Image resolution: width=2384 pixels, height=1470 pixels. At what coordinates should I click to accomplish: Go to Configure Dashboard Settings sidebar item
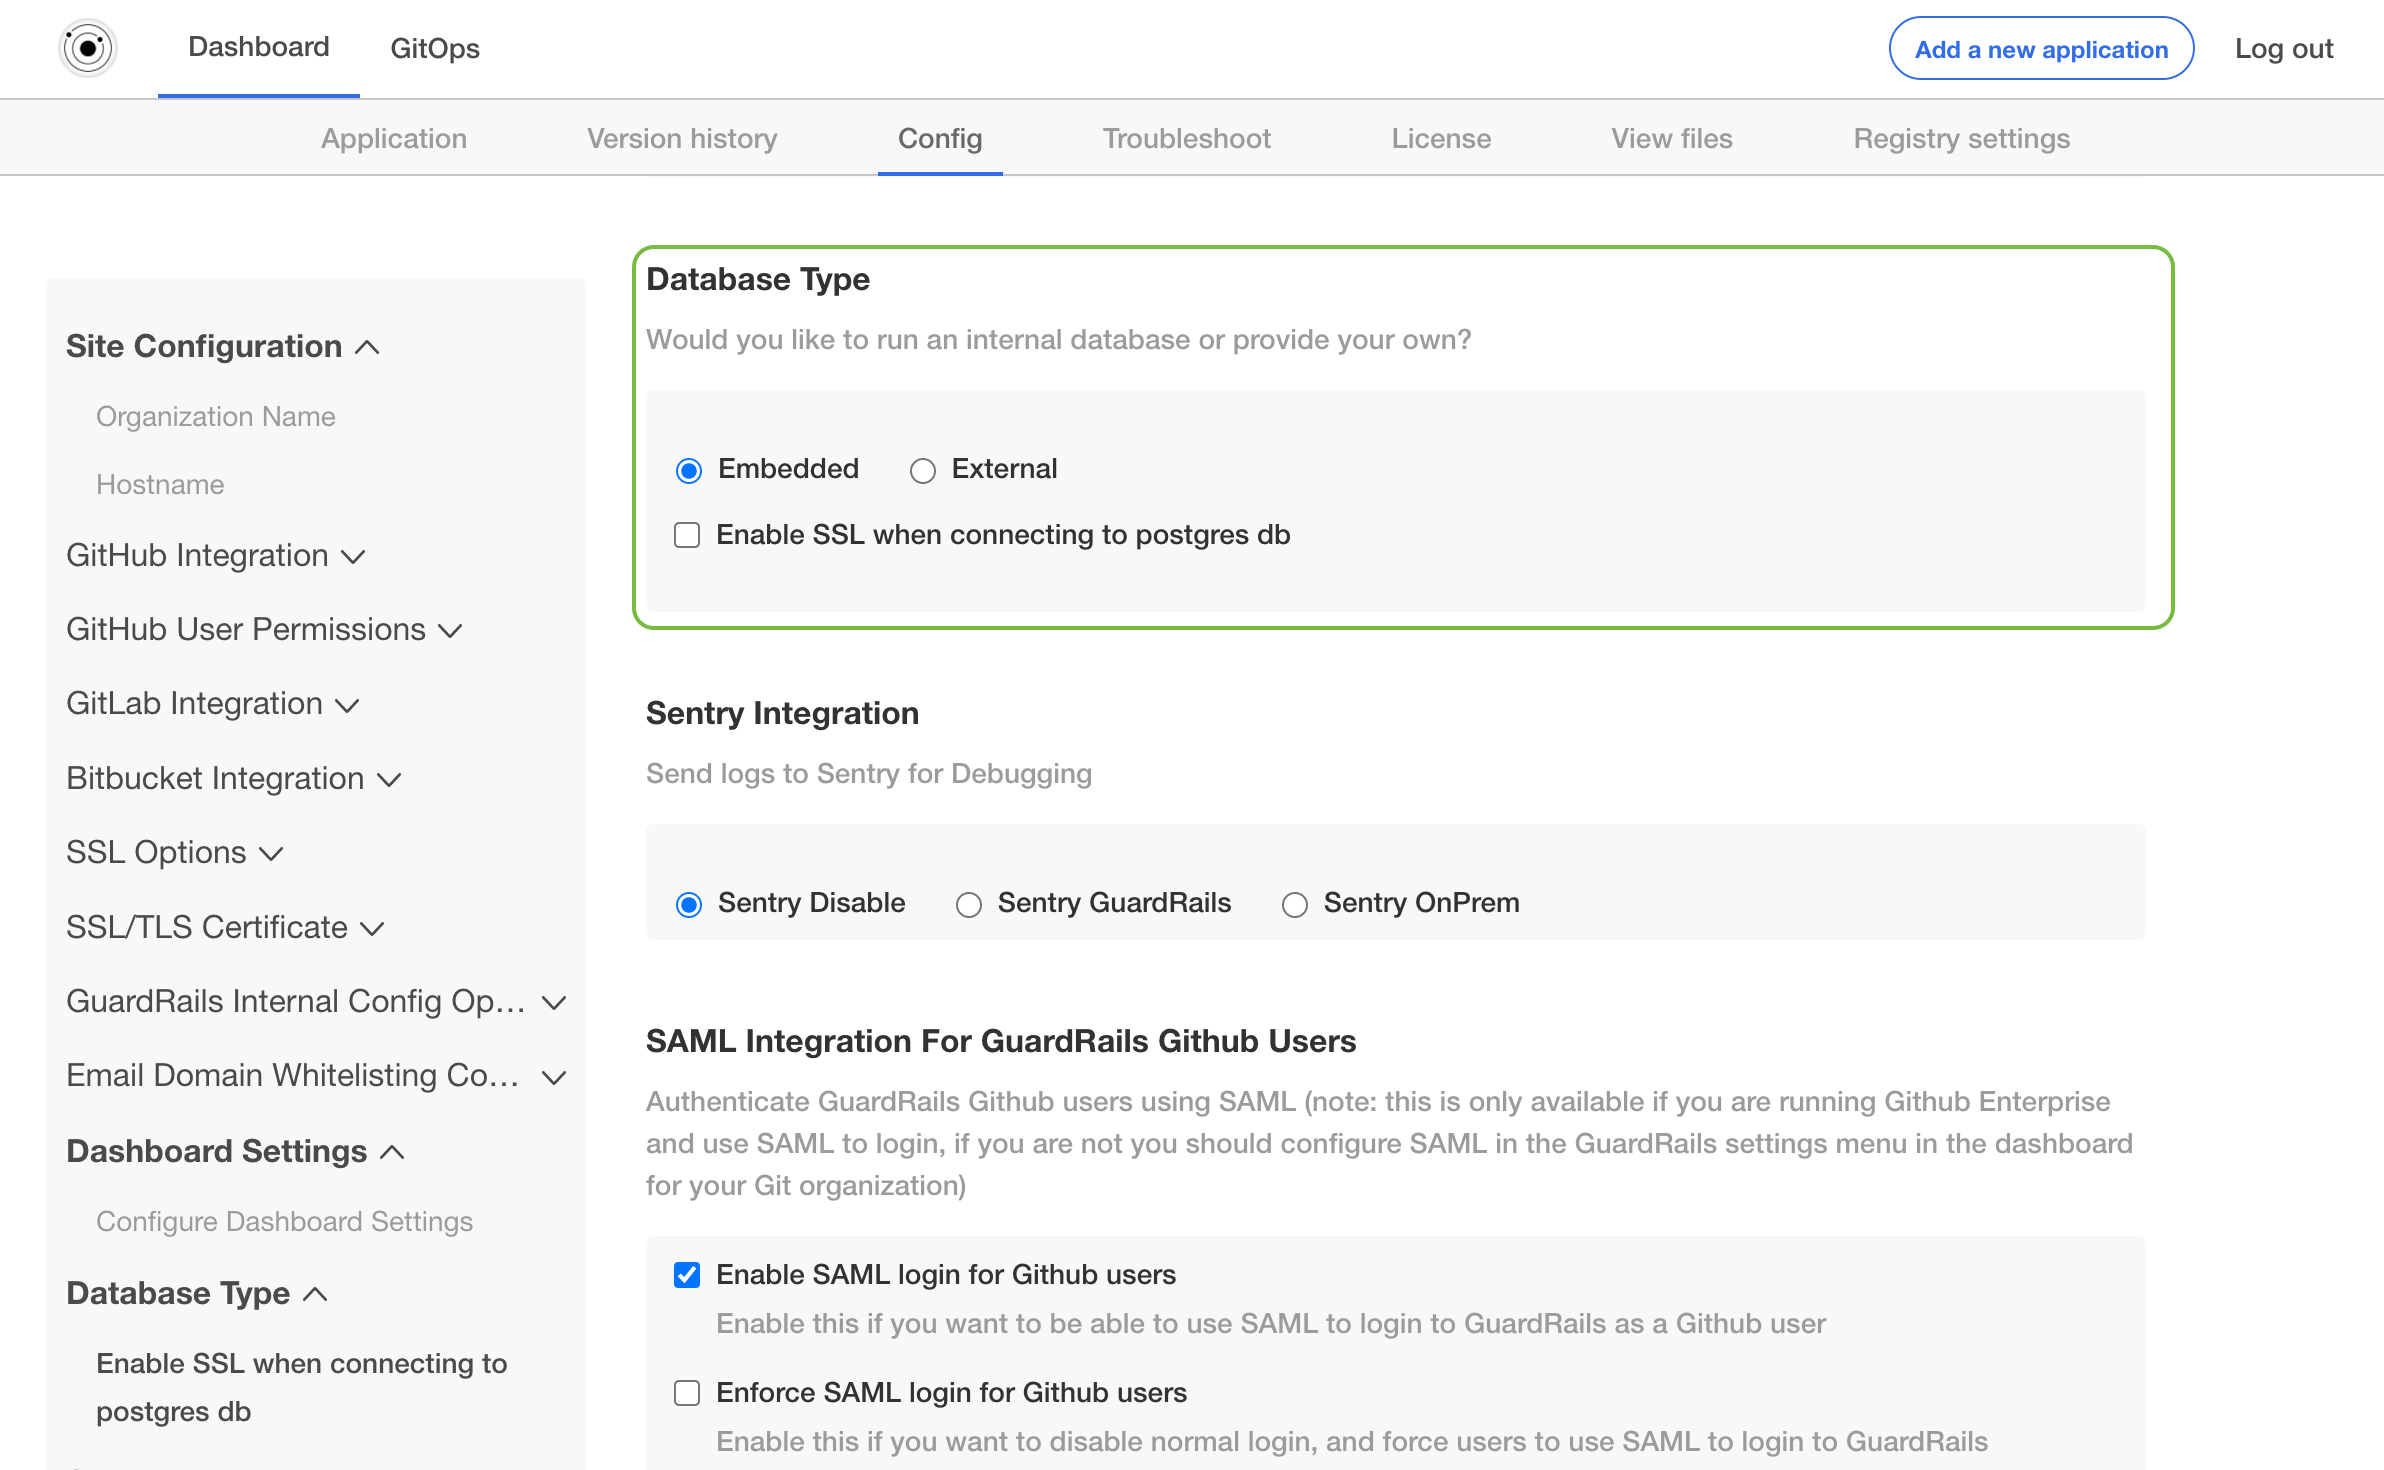tap(284, 1221)
